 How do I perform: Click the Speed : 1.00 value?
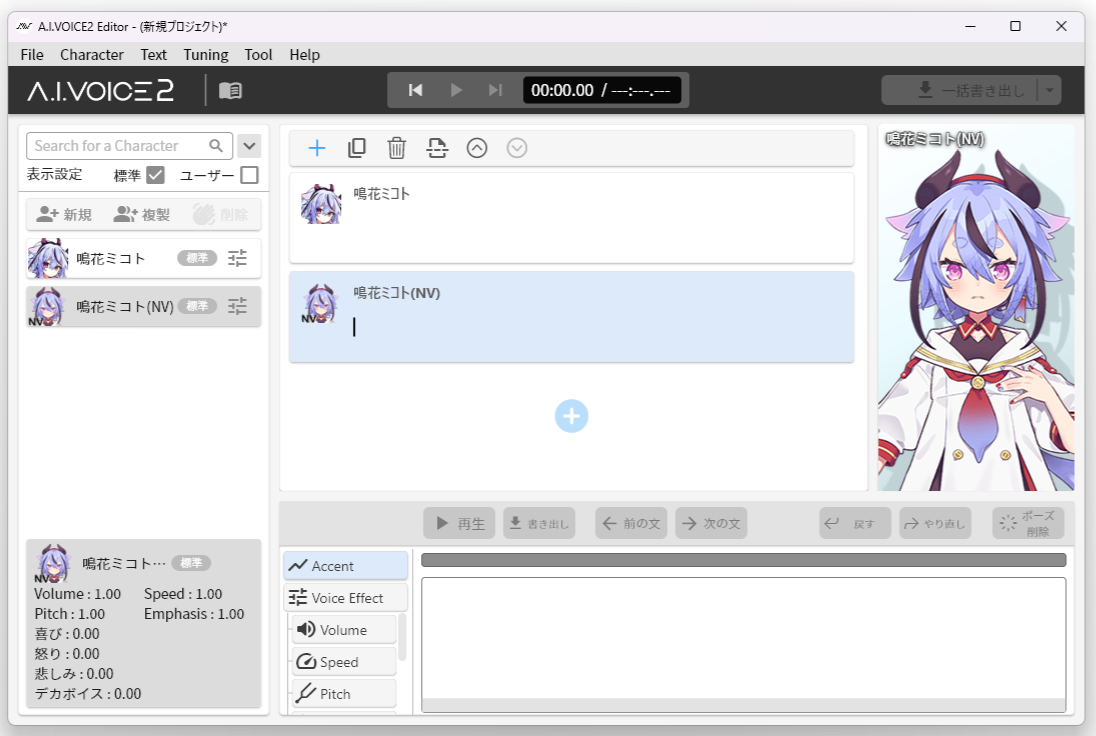point(183,594)
